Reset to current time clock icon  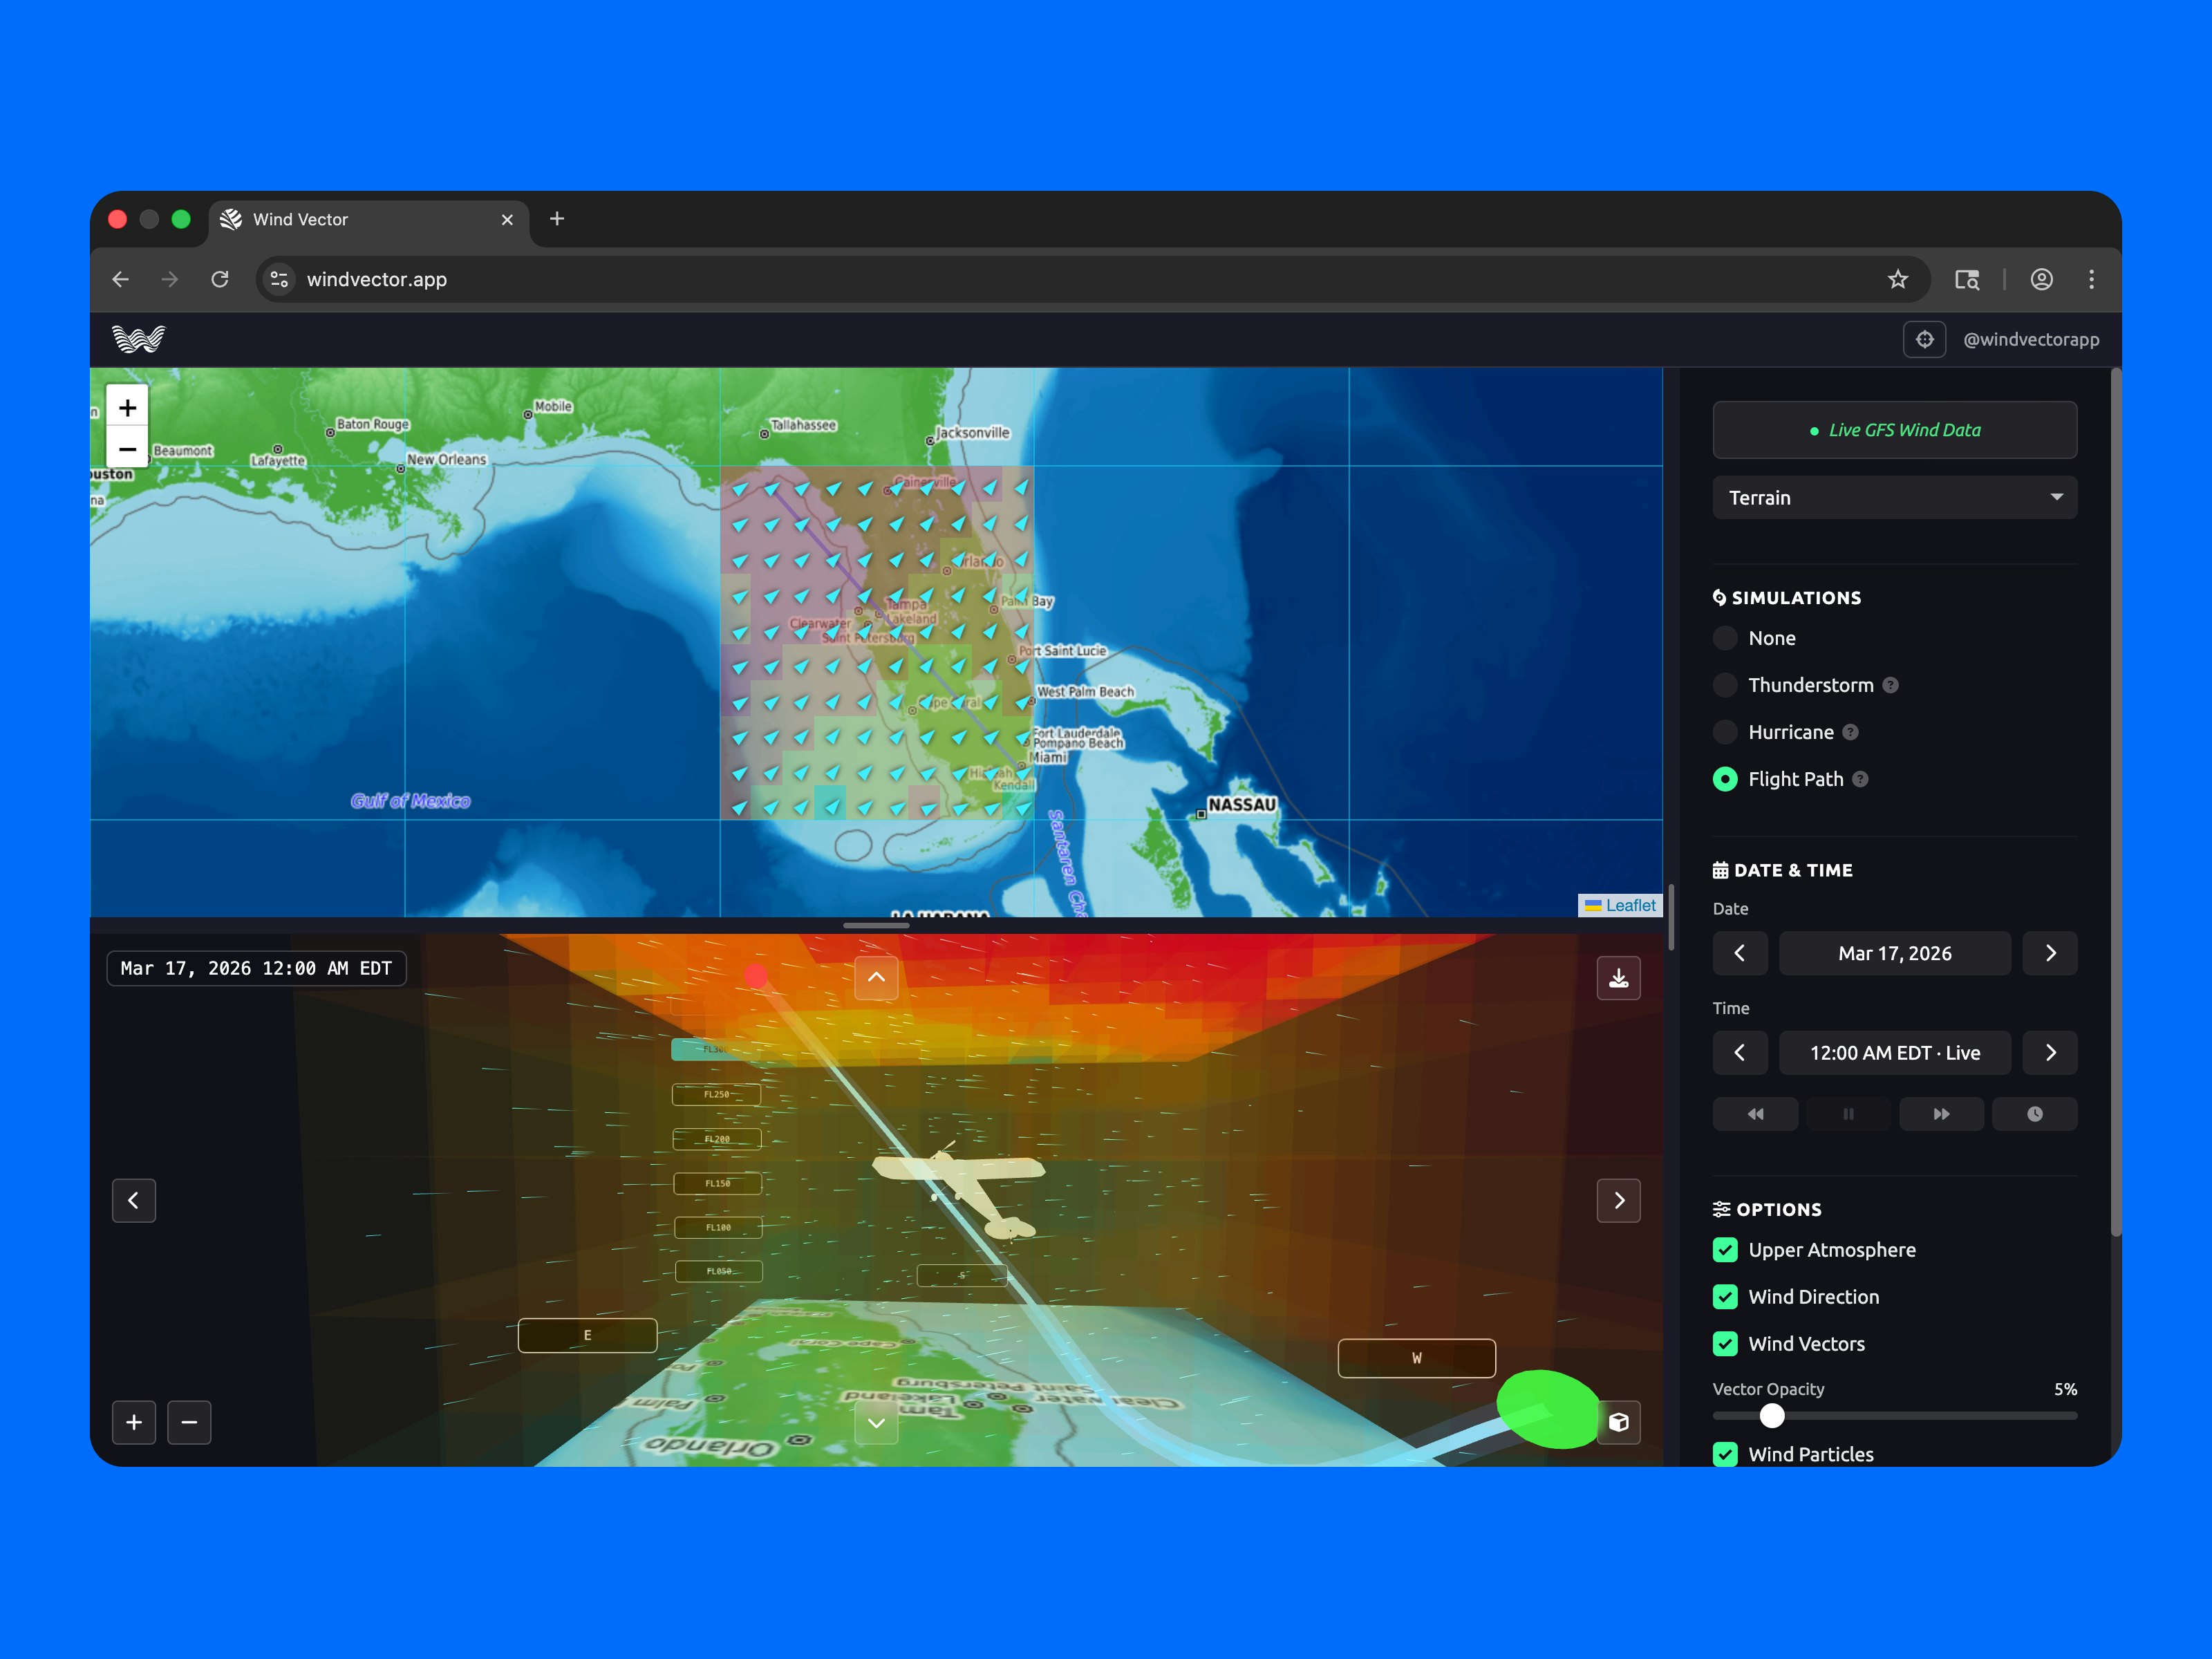pos(2034,1114)
